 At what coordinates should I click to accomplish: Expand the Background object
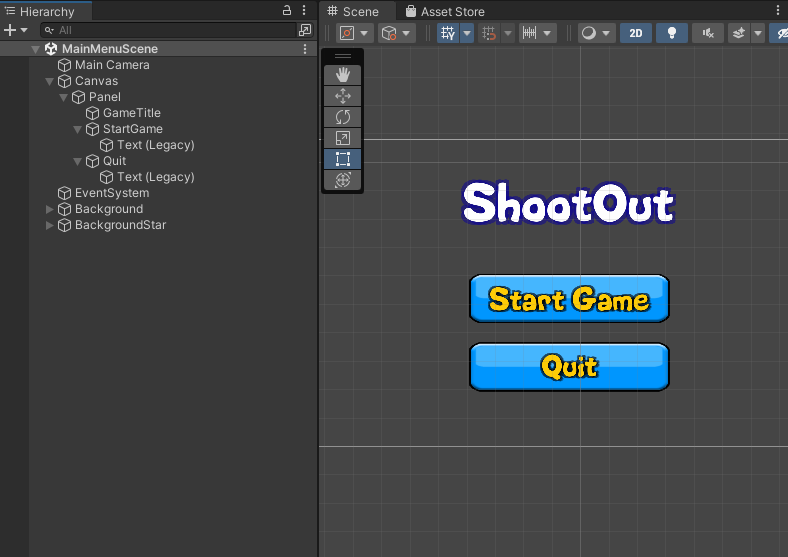(49, 209)
